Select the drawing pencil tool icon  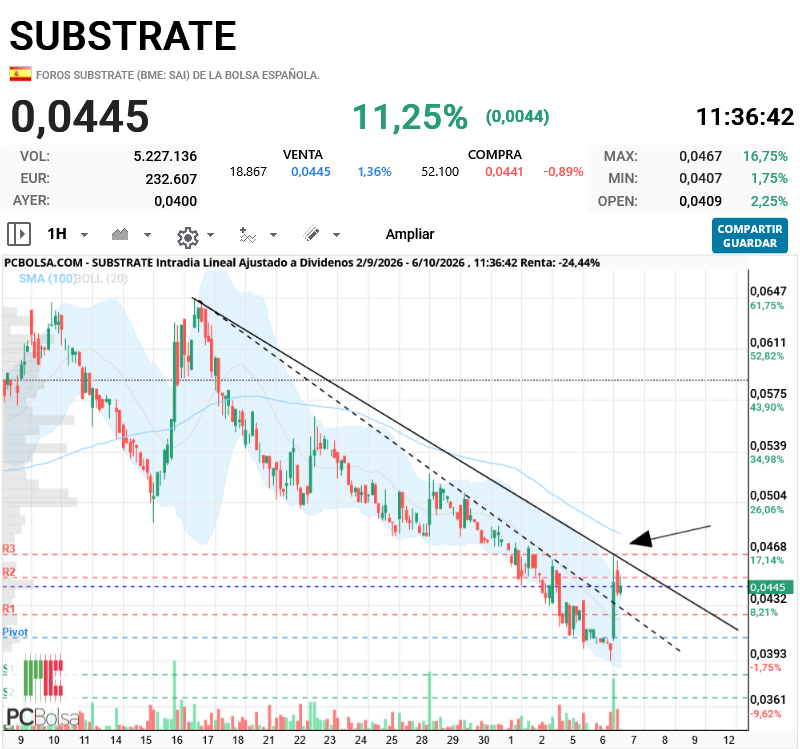pyautogui.click(x=311, y=234)
